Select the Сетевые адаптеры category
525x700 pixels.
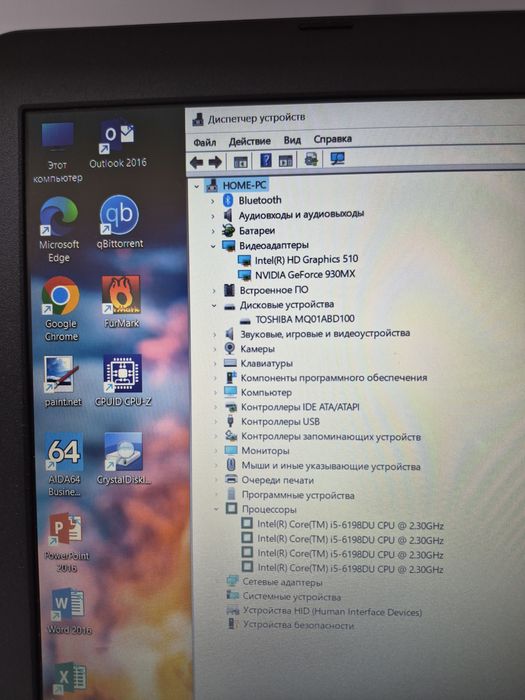[x=282, y=582]
